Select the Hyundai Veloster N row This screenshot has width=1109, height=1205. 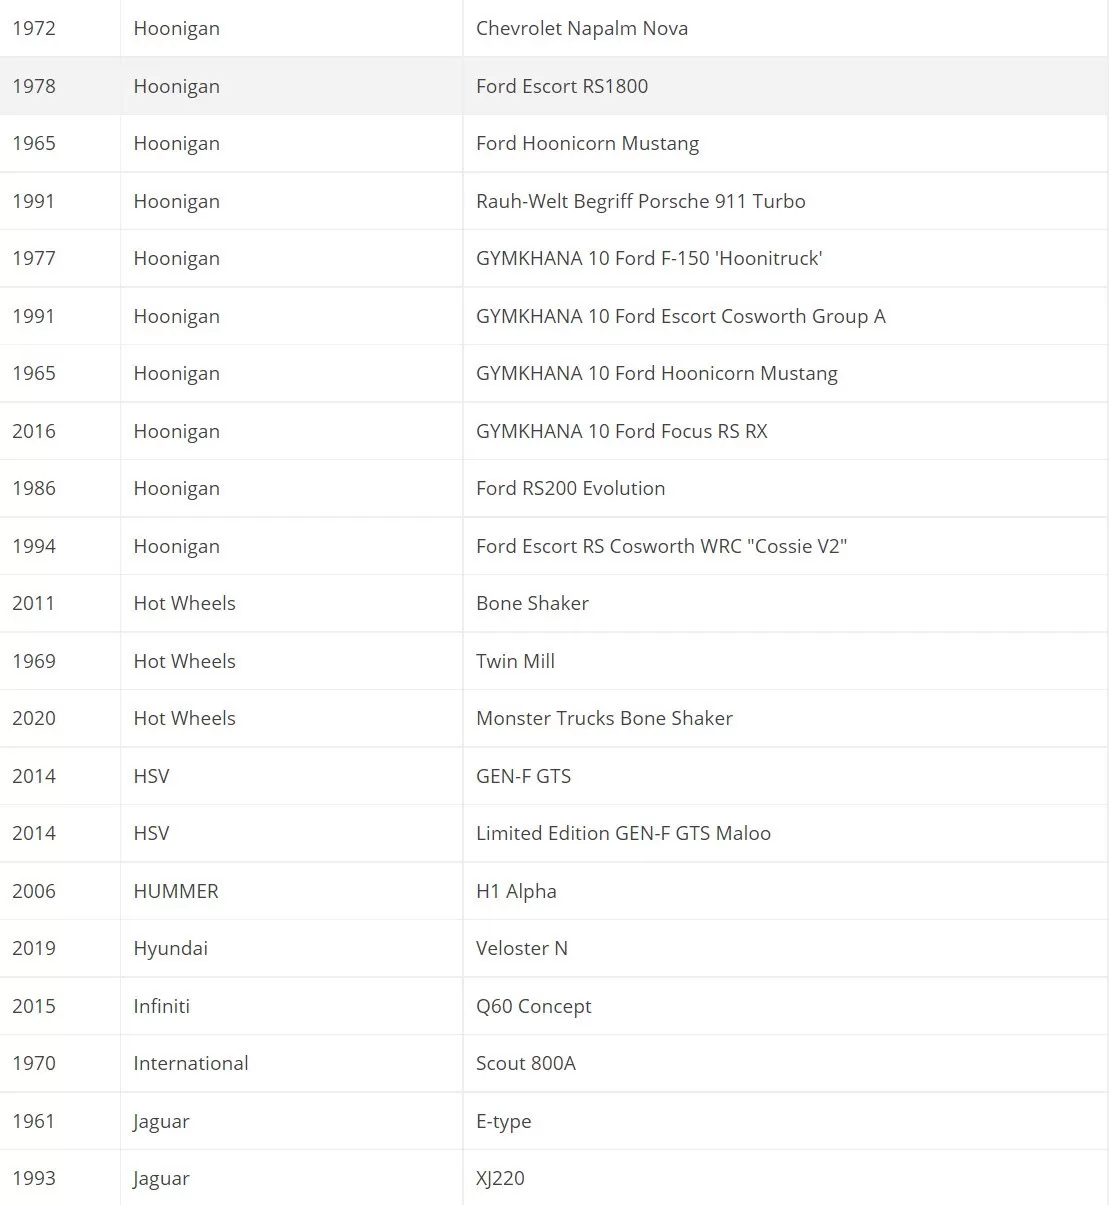pyautogui.click(x=554, y=948)
